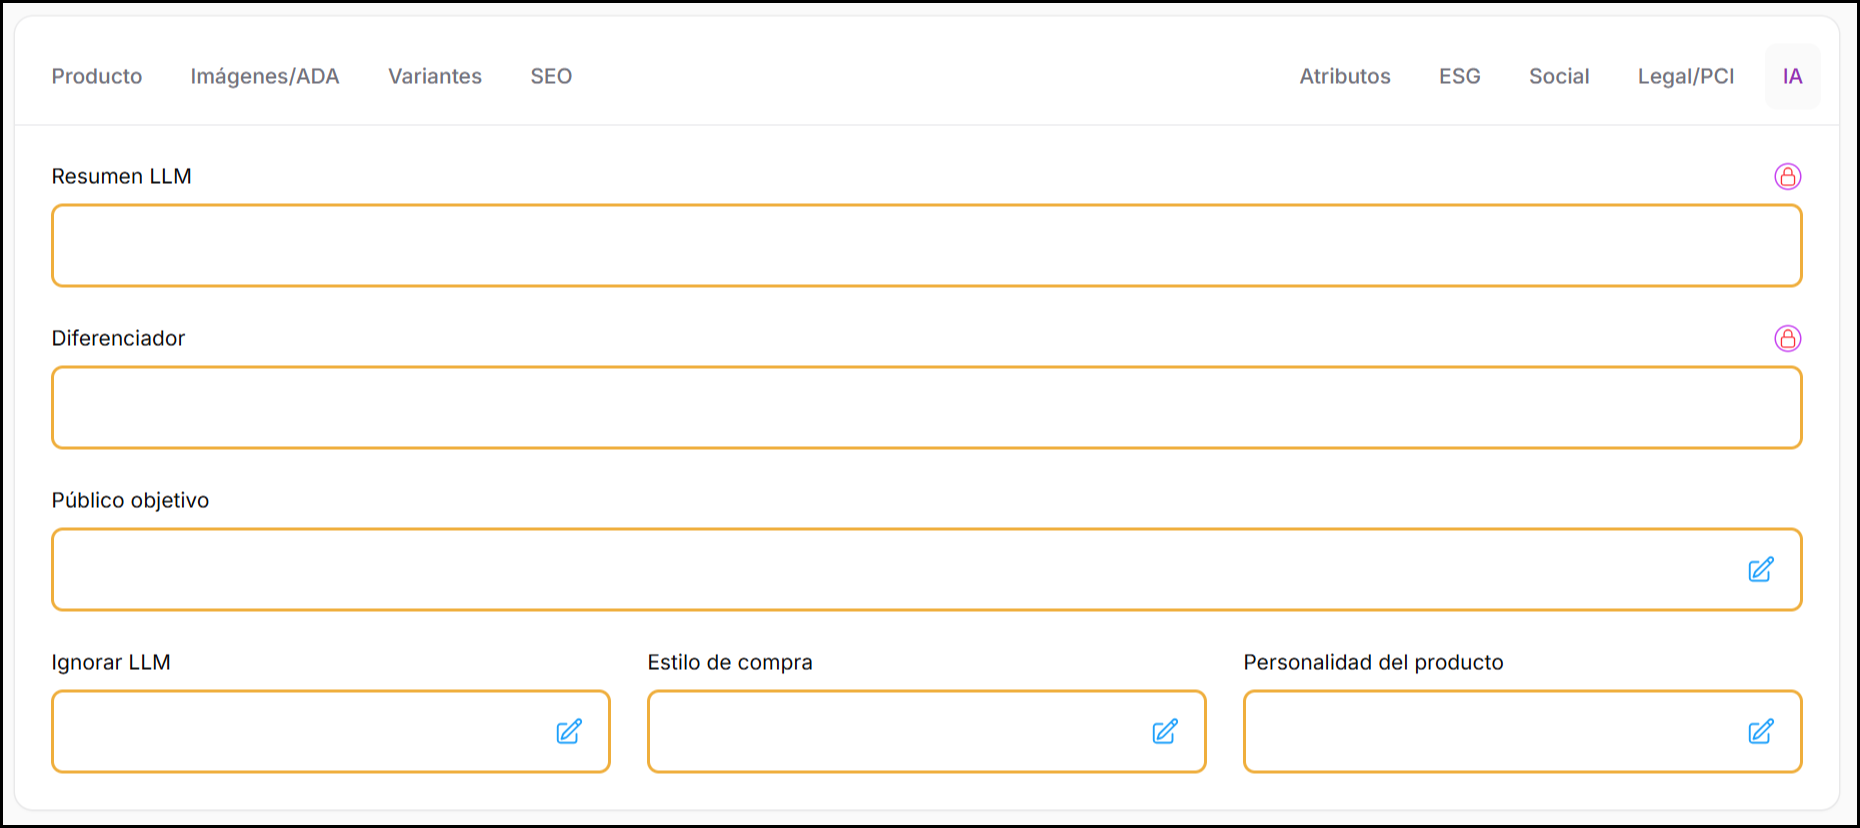The image size is (1860, 828).
Task: Click the lock icon beside Diferenciador
Action: (1787, 338)
